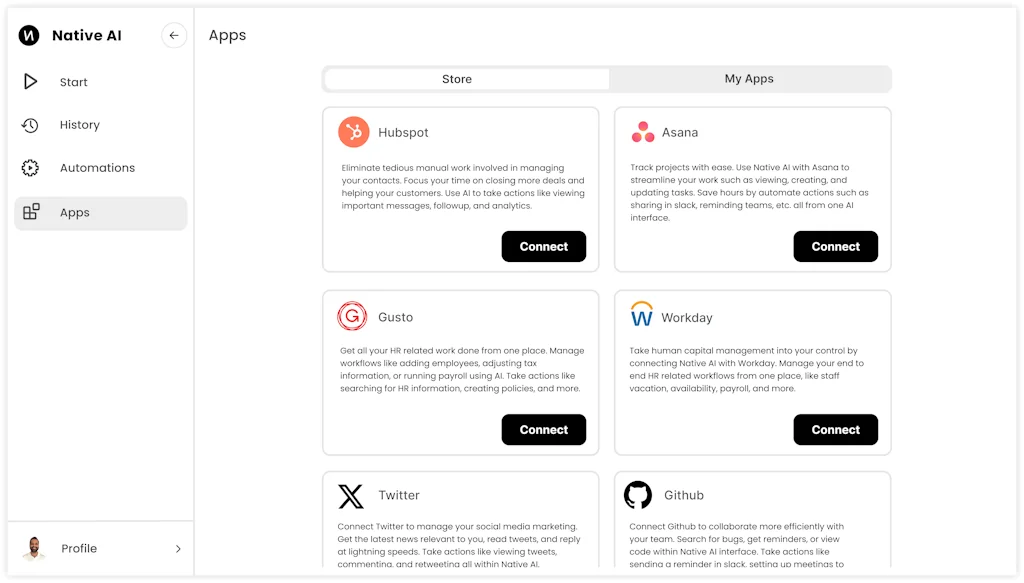The height and width of the screenshot is (583, 1024).
Task: Click the Start play icon in sidebar
Action: (30, 81)
